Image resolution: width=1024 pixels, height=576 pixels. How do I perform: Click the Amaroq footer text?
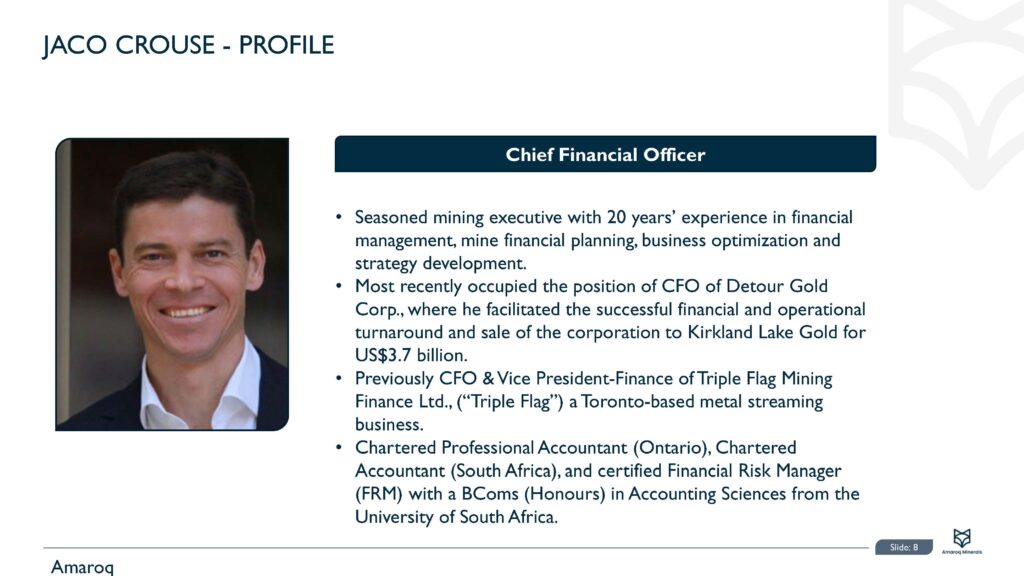click(82, 567)
